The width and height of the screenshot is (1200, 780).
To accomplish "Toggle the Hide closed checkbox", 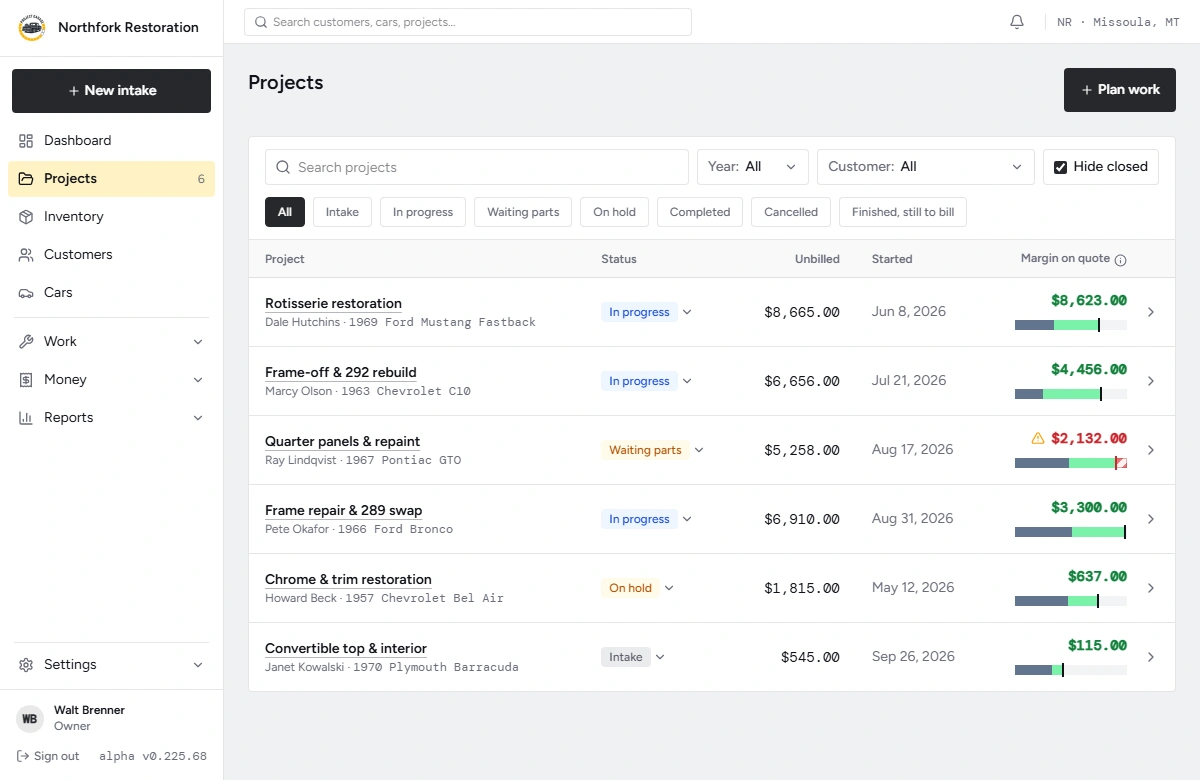I will point(1061,167).
